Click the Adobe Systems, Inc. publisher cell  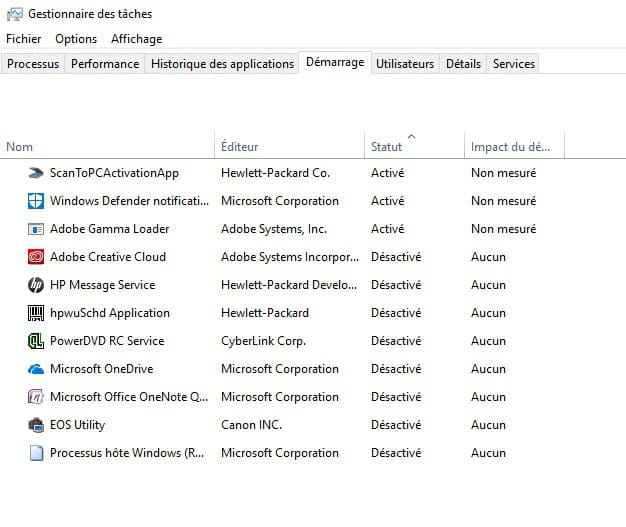[x=274, y=229]
